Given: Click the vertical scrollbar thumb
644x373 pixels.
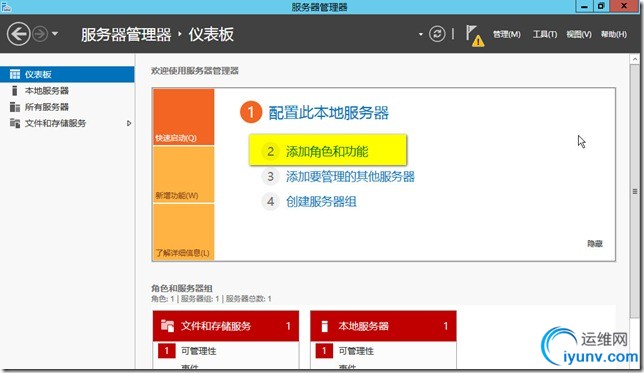Looking at the screenshot, I should click(x=635, y=191).
